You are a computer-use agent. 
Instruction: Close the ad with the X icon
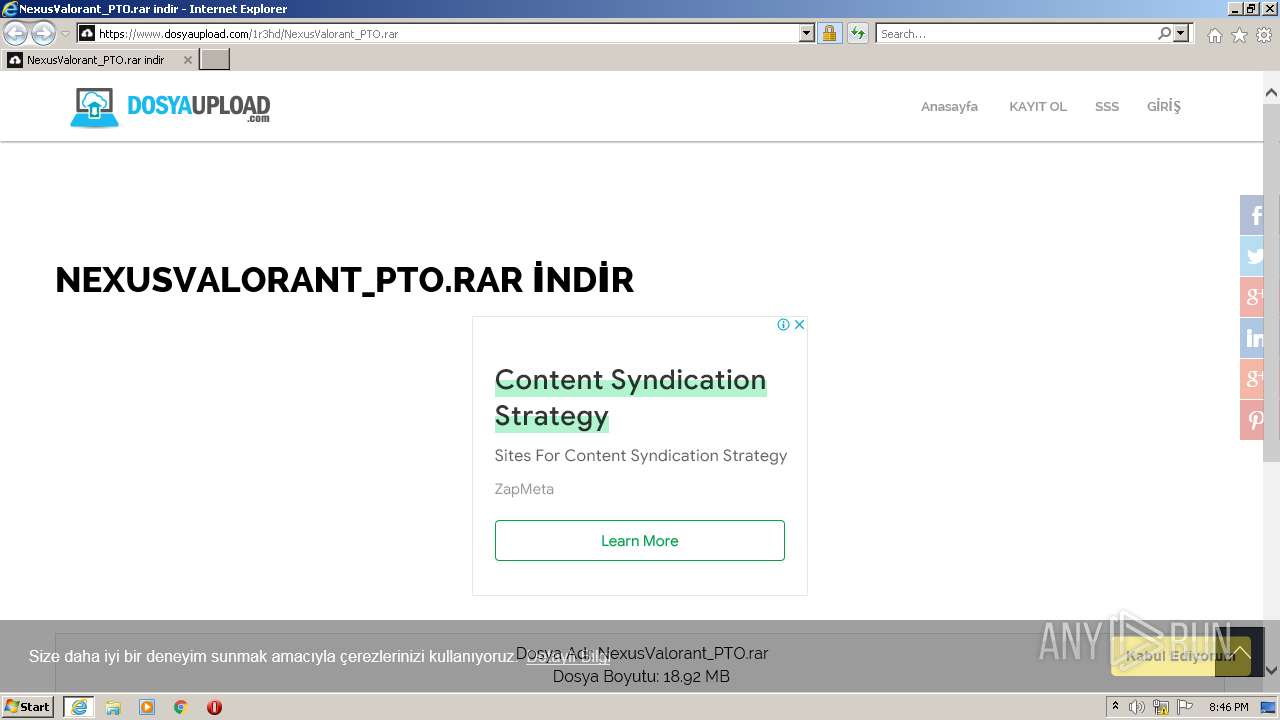pos(799,324)
